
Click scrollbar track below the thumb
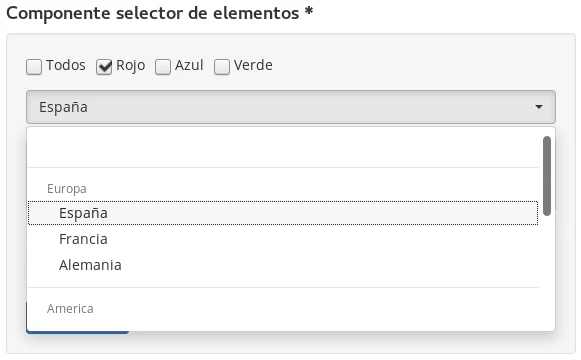547,270
